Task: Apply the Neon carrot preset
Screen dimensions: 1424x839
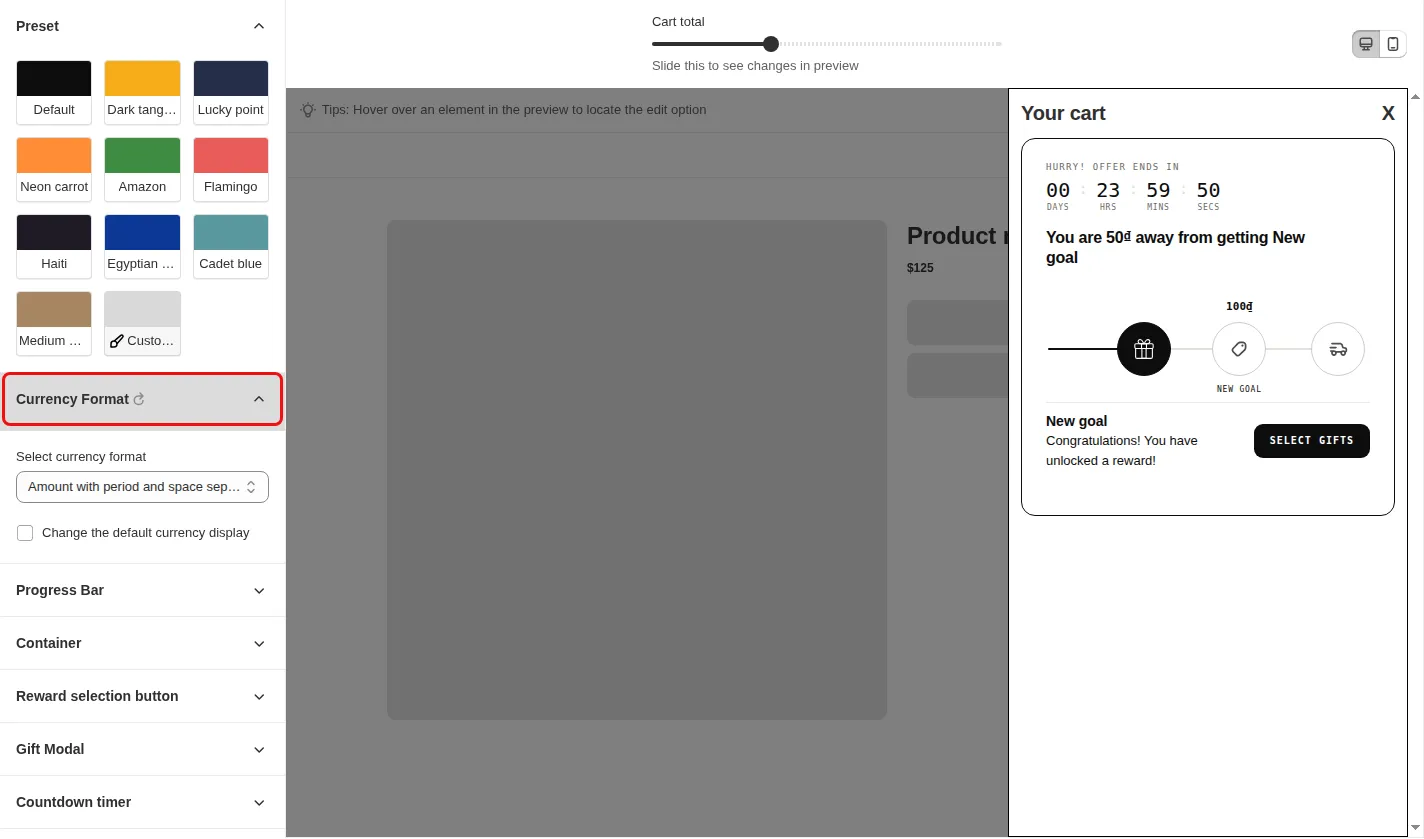Action: [x=54, y=170]
